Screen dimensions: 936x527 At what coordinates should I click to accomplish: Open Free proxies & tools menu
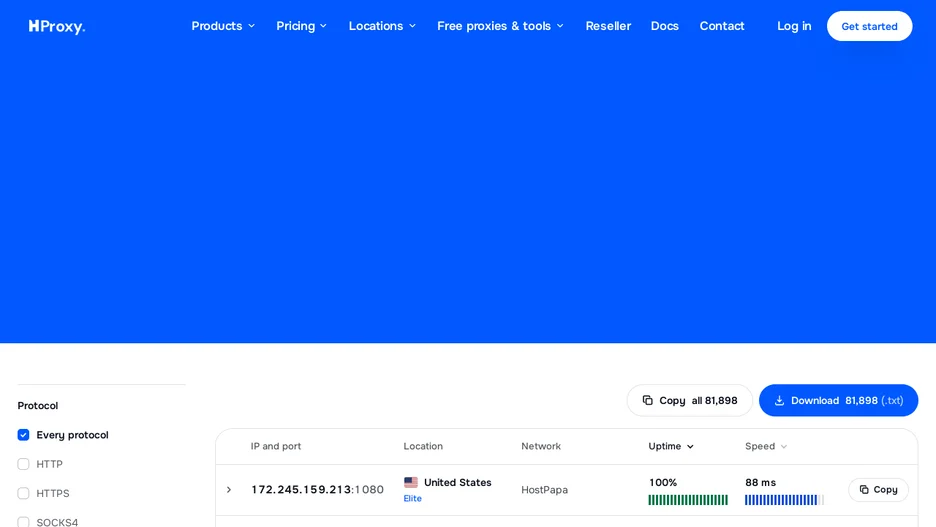(x=500, y=26)
